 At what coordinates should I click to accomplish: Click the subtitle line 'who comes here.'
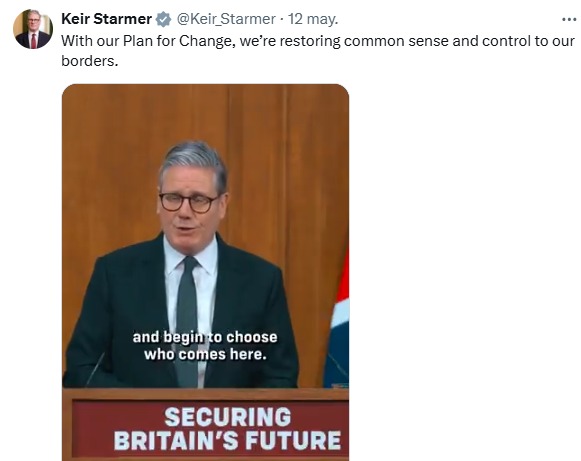click(205, 355)
